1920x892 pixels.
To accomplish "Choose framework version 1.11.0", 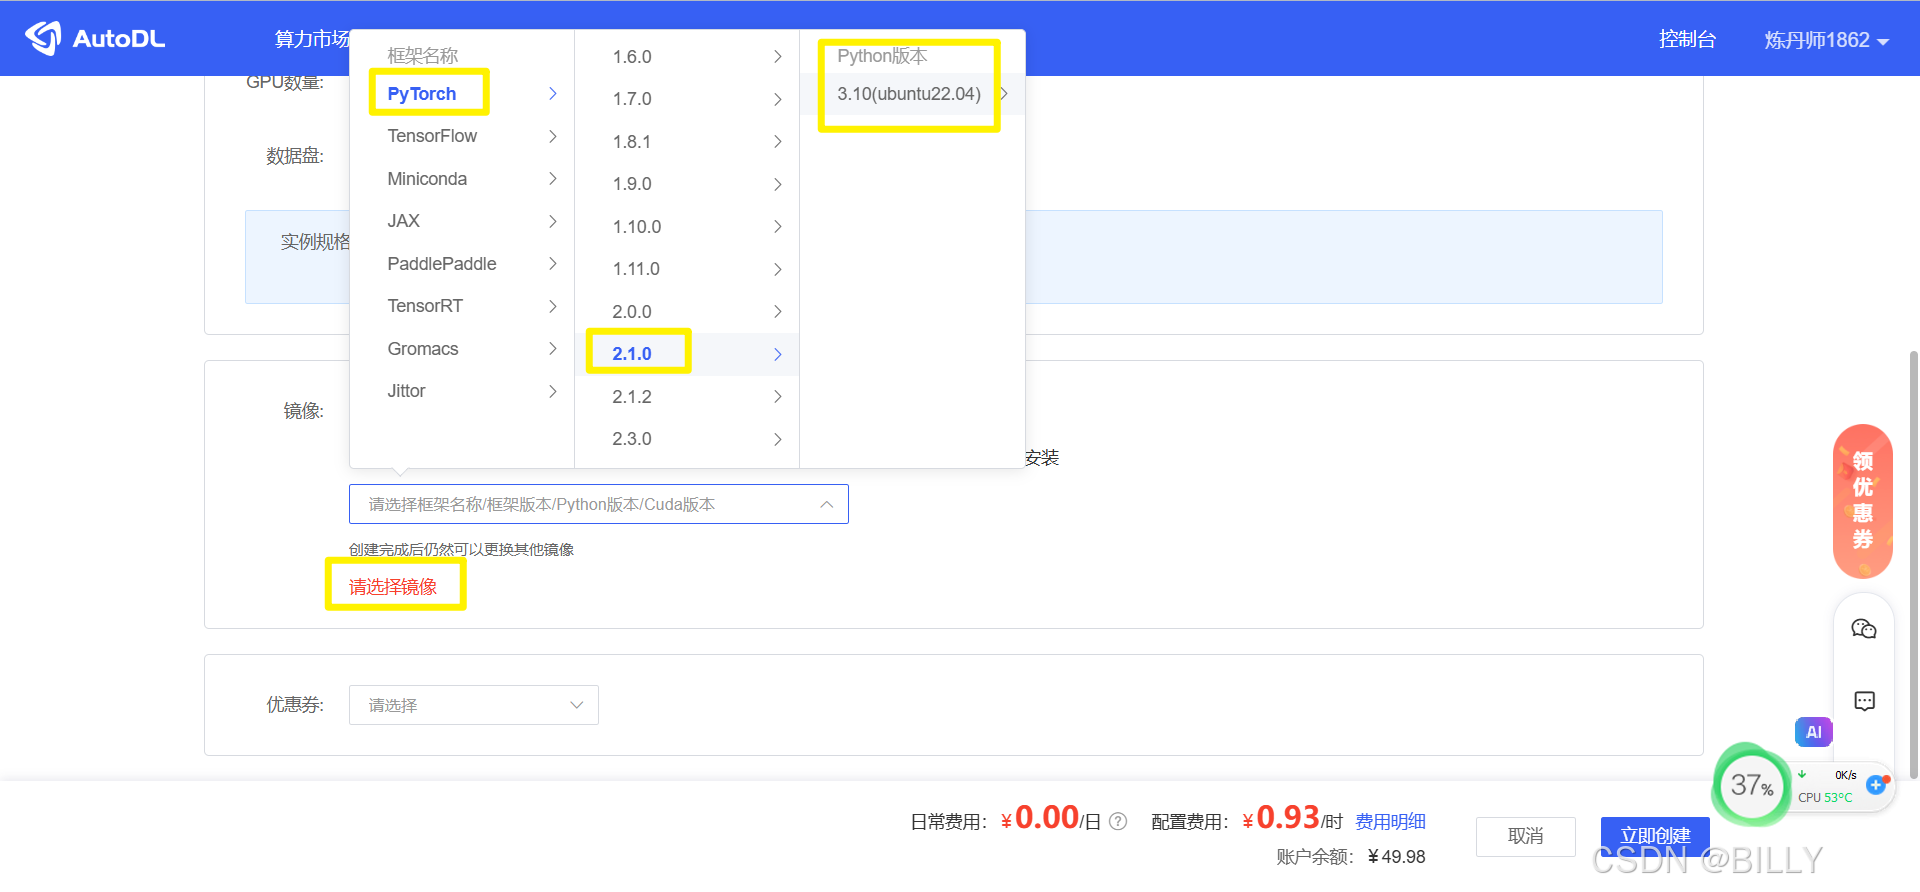I will click(687, 269).
